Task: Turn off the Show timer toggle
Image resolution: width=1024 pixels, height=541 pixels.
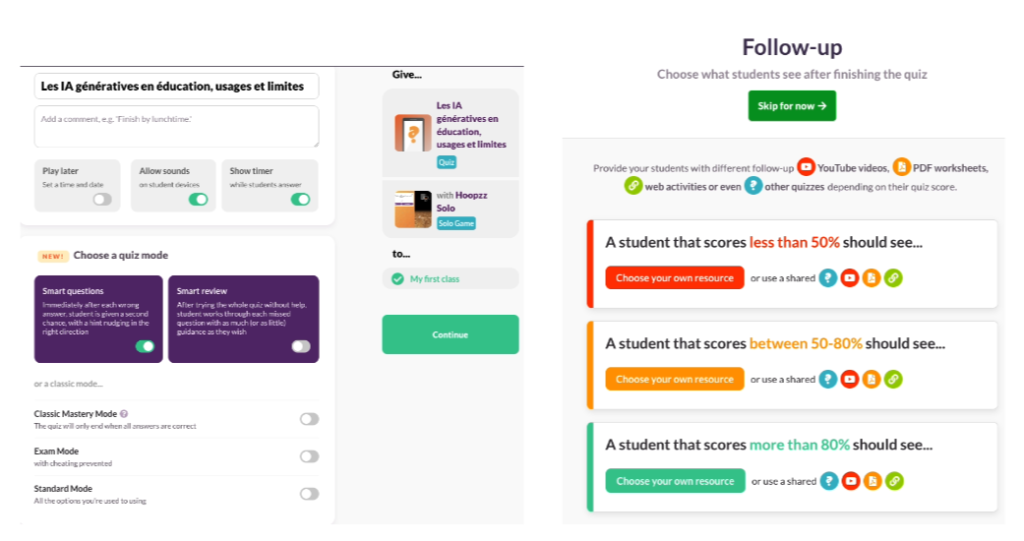Action: pyautogui.click(x=300, y=199)
